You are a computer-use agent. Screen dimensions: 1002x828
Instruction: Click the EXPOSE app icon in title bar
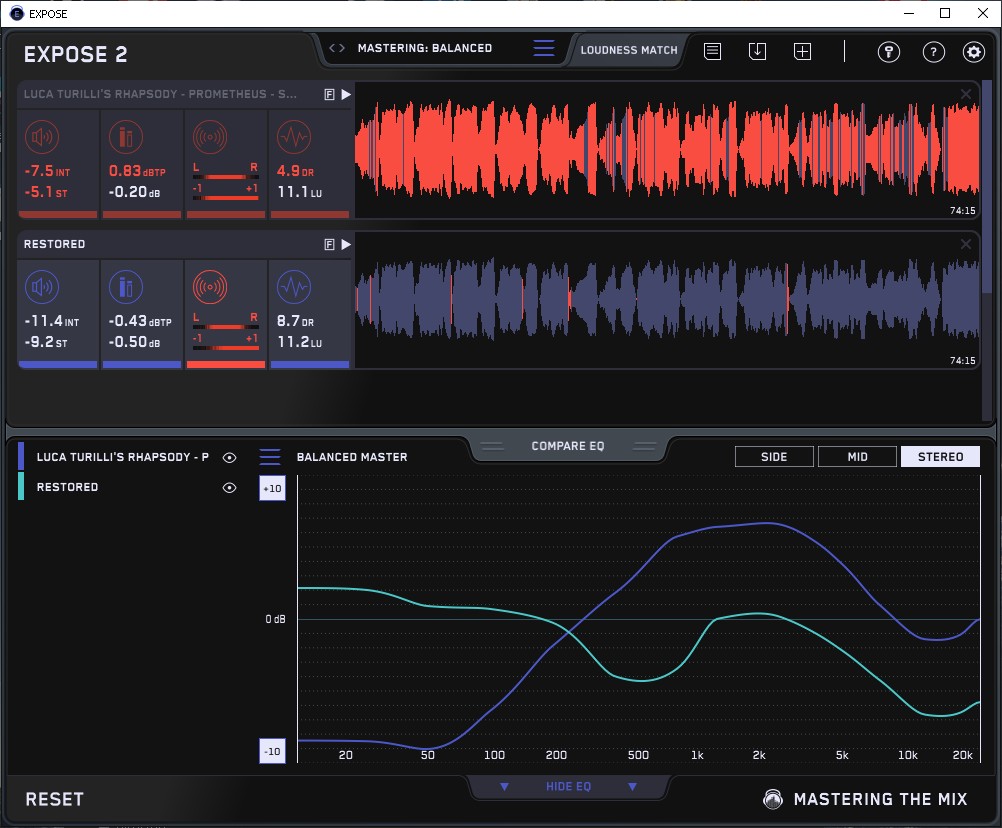click(x=17, y=13)
